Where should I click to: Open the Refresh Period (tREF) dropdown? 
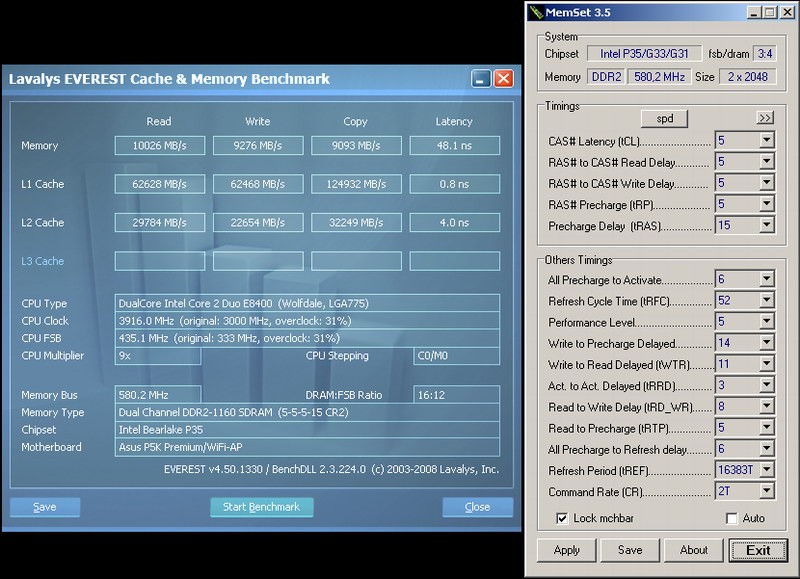tap(766, 470)
